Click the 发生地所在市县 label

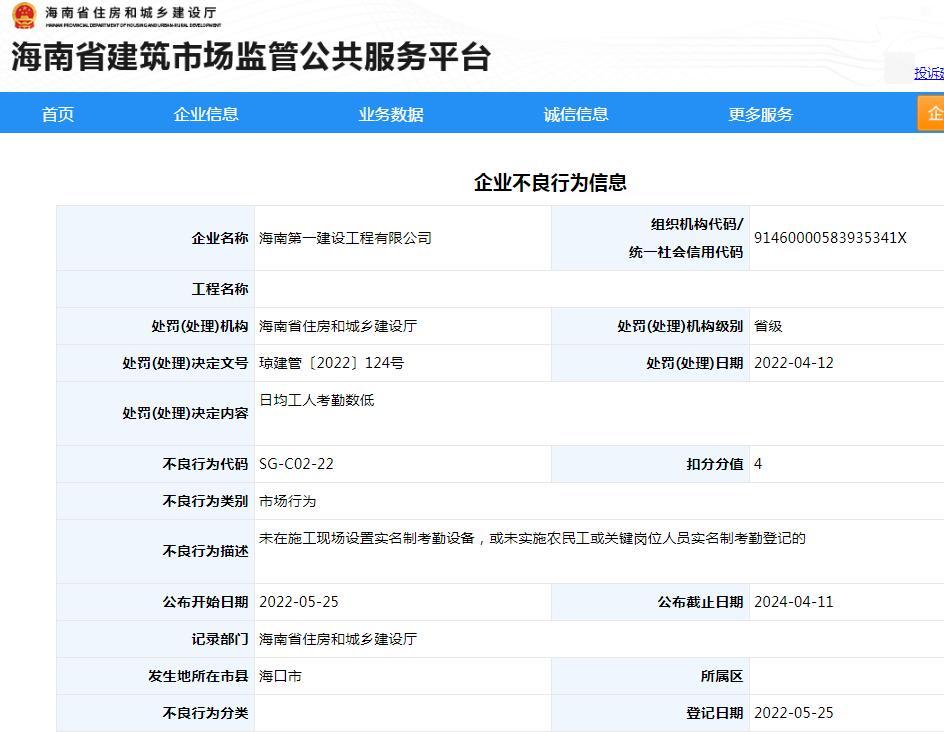tap(198, 676)
